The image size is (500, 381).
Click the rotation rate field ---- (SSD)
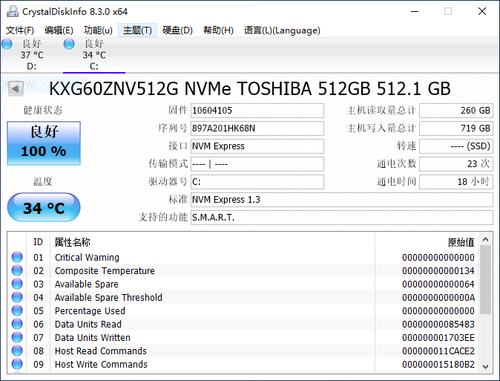click(x=456, y=146)
